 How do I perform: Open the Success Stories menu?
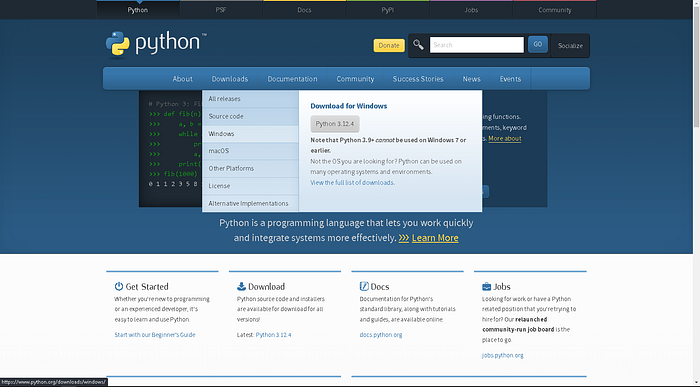[418, 79]
